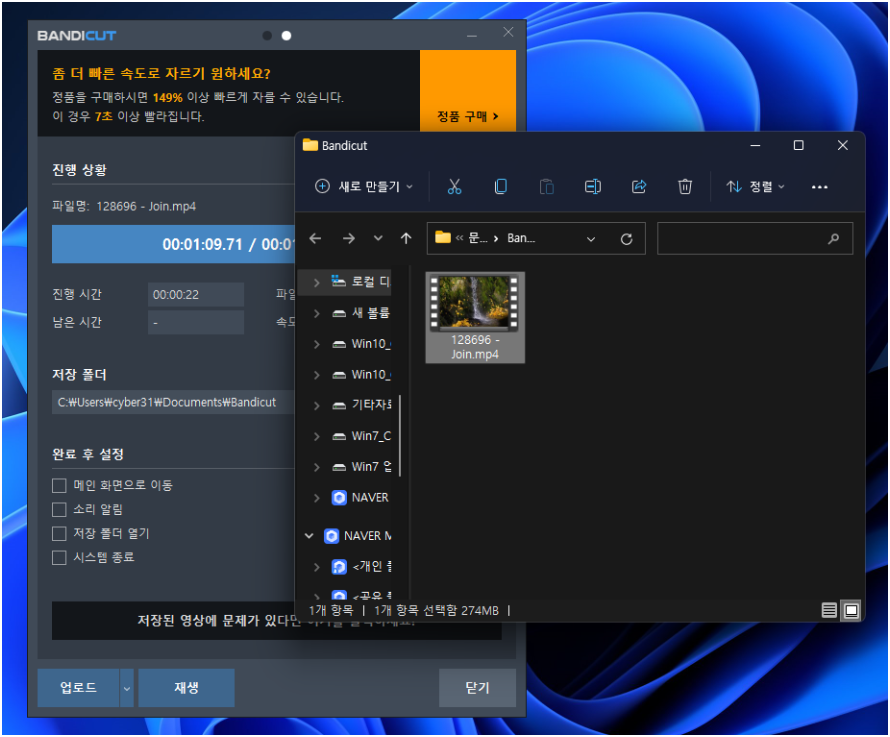890x737 pixels.
Task: Click the 닫기 close button in Bandicut
Action: [477, 688]
